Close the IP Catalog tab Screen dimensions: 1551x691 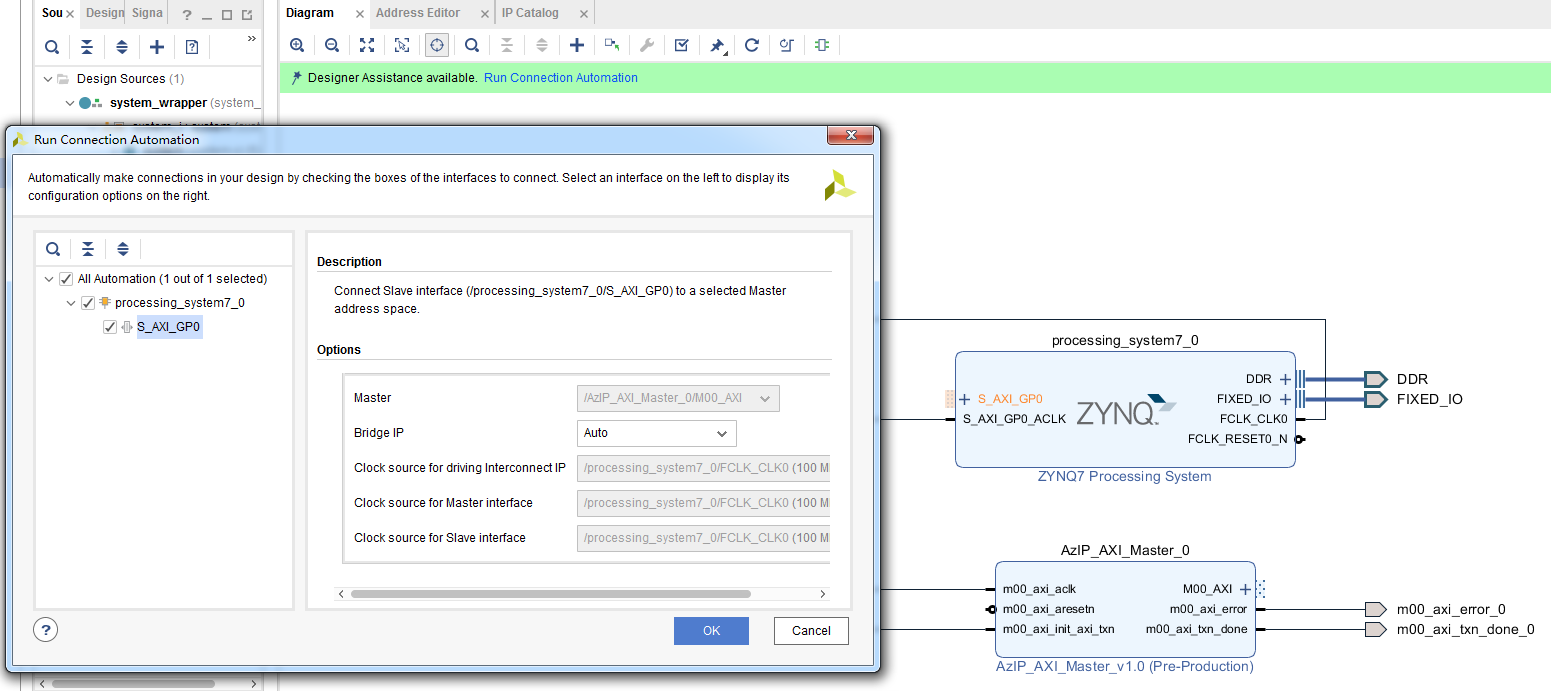pyautogui.click(x=583, y=14)
